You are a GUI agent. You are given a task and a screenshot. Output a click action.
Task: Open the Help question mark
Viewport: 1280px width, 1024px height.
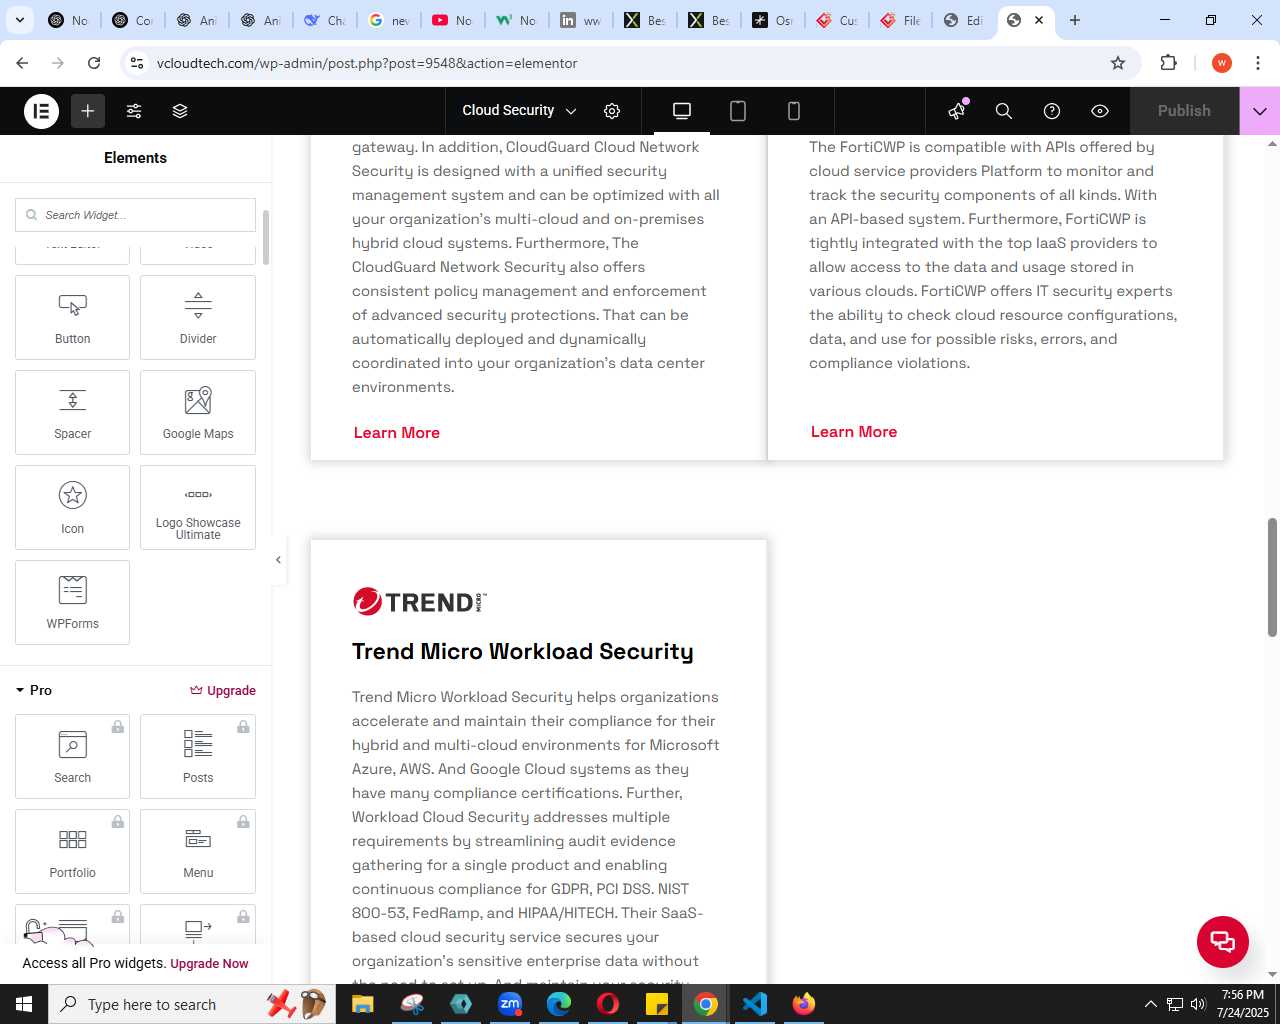tap(1052, 111)
